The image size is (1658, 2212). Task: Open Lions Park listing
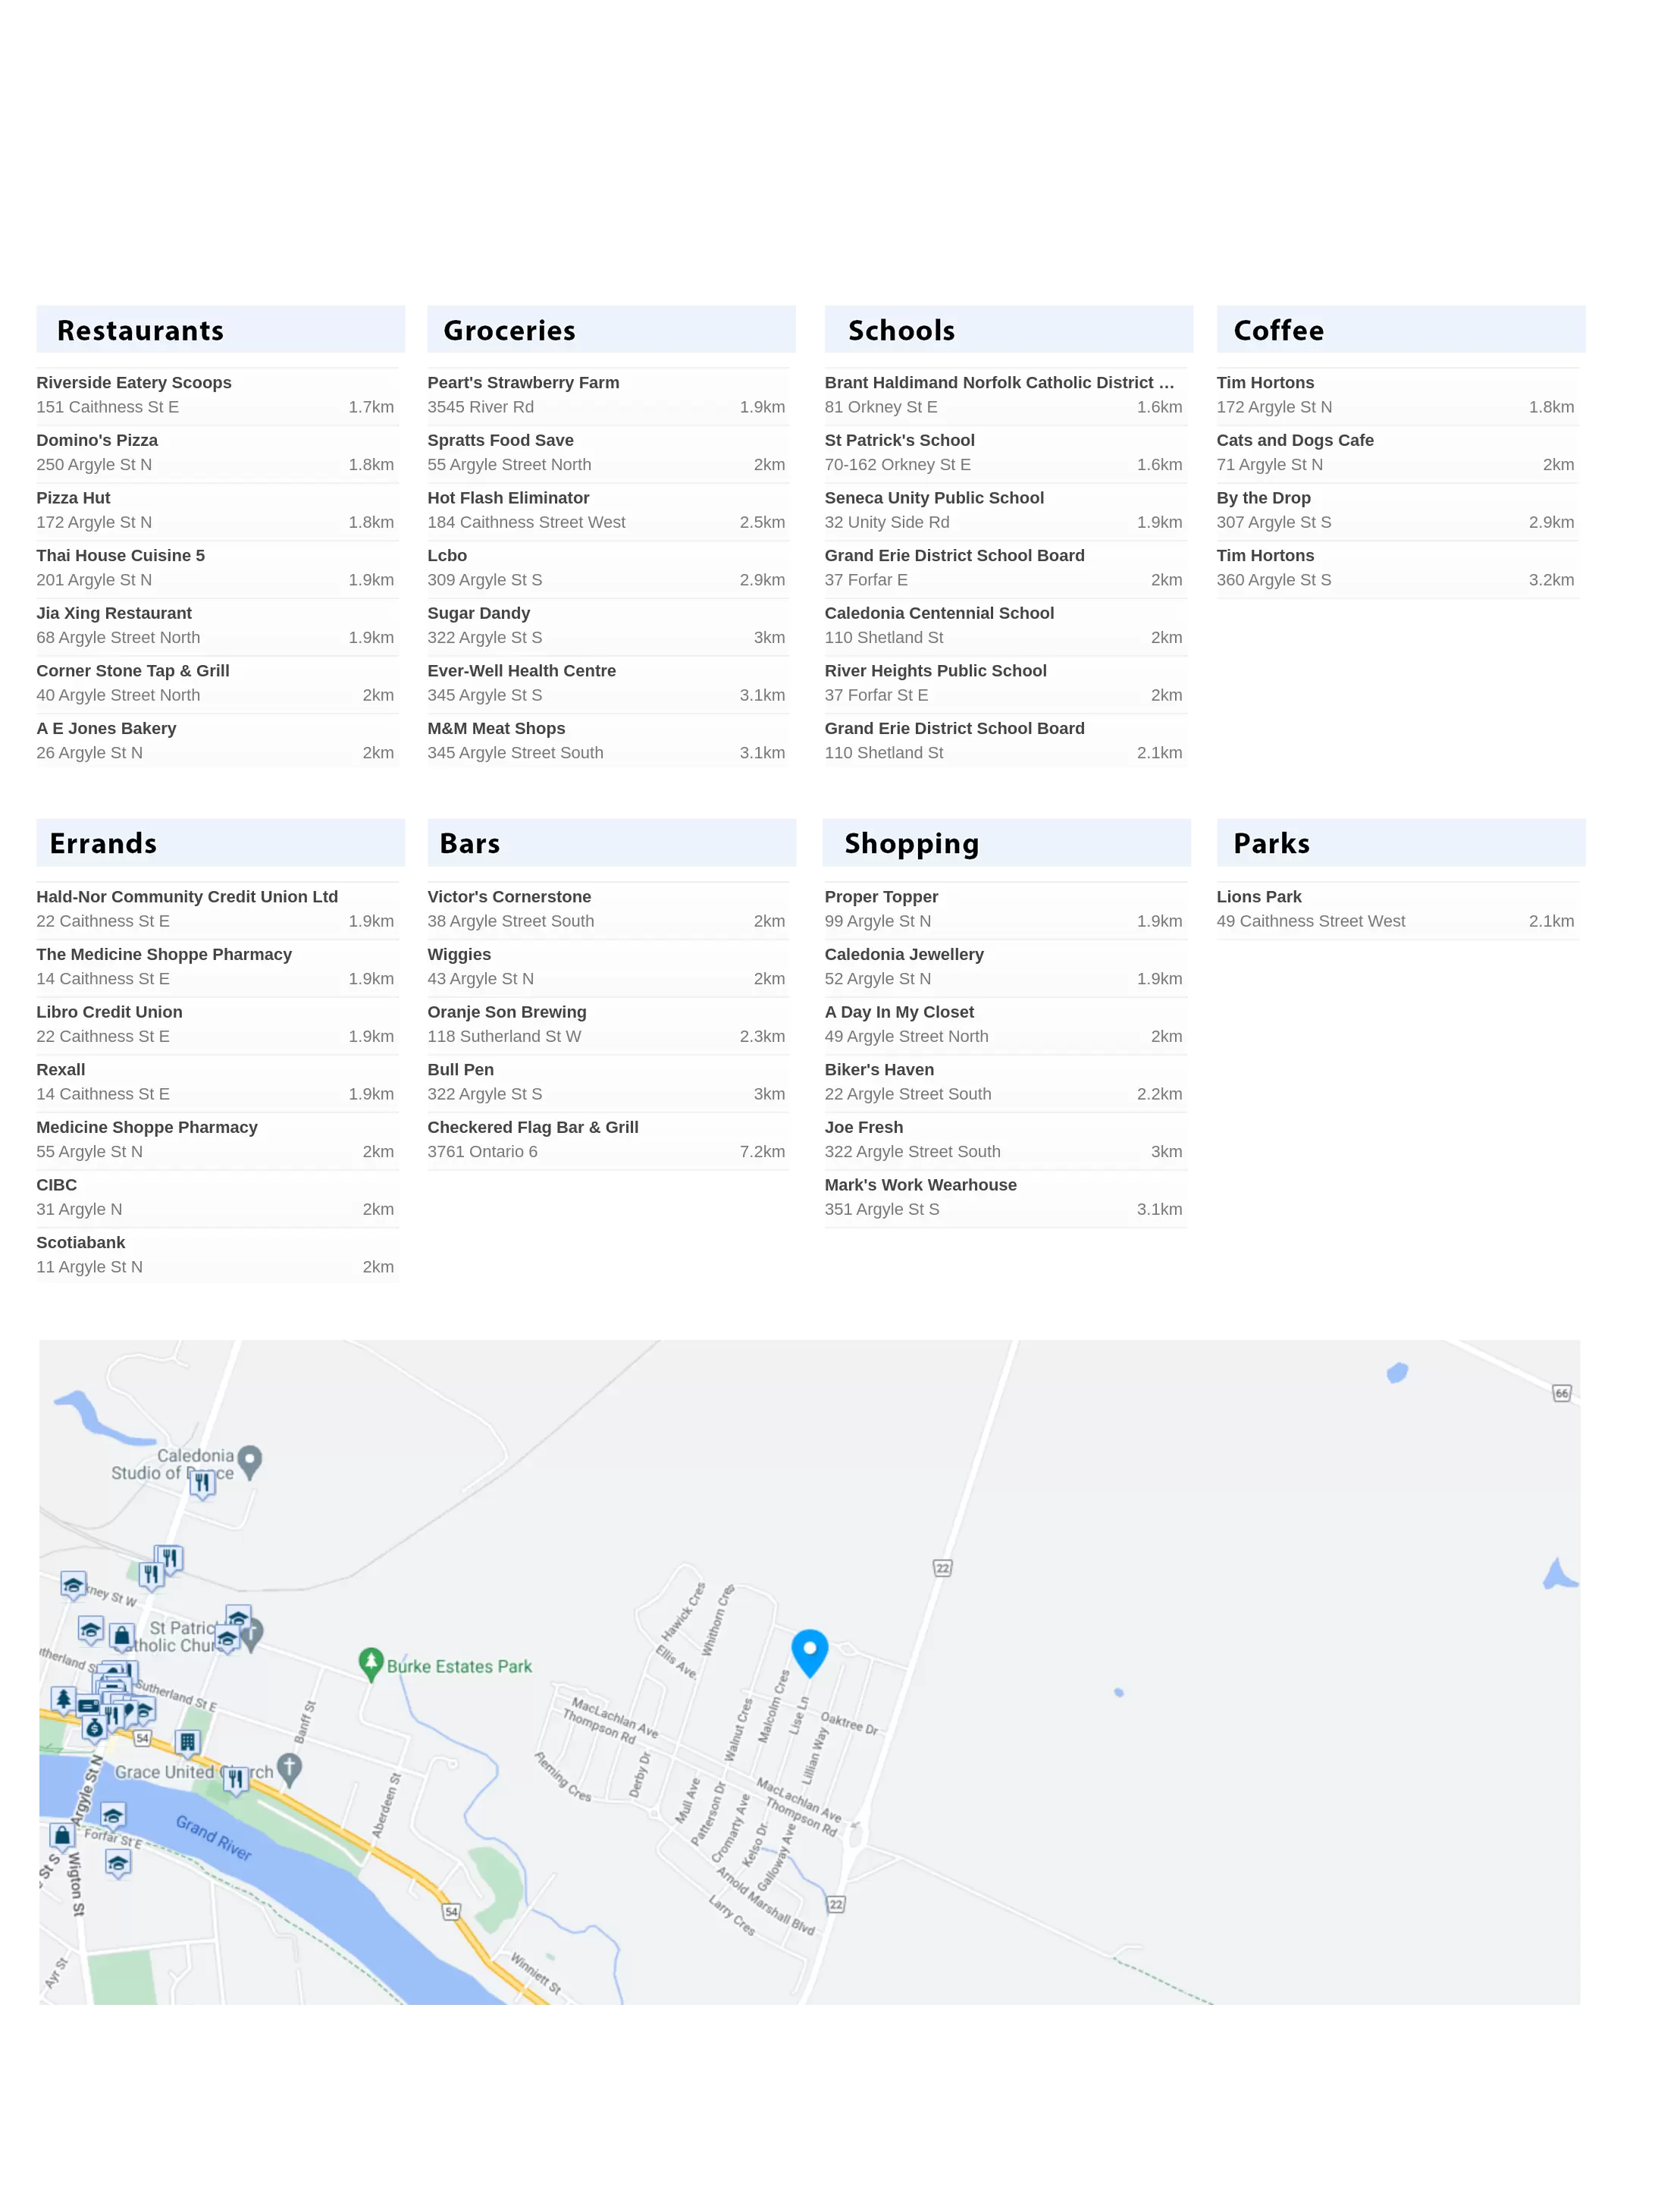(x=1259, y=897)
